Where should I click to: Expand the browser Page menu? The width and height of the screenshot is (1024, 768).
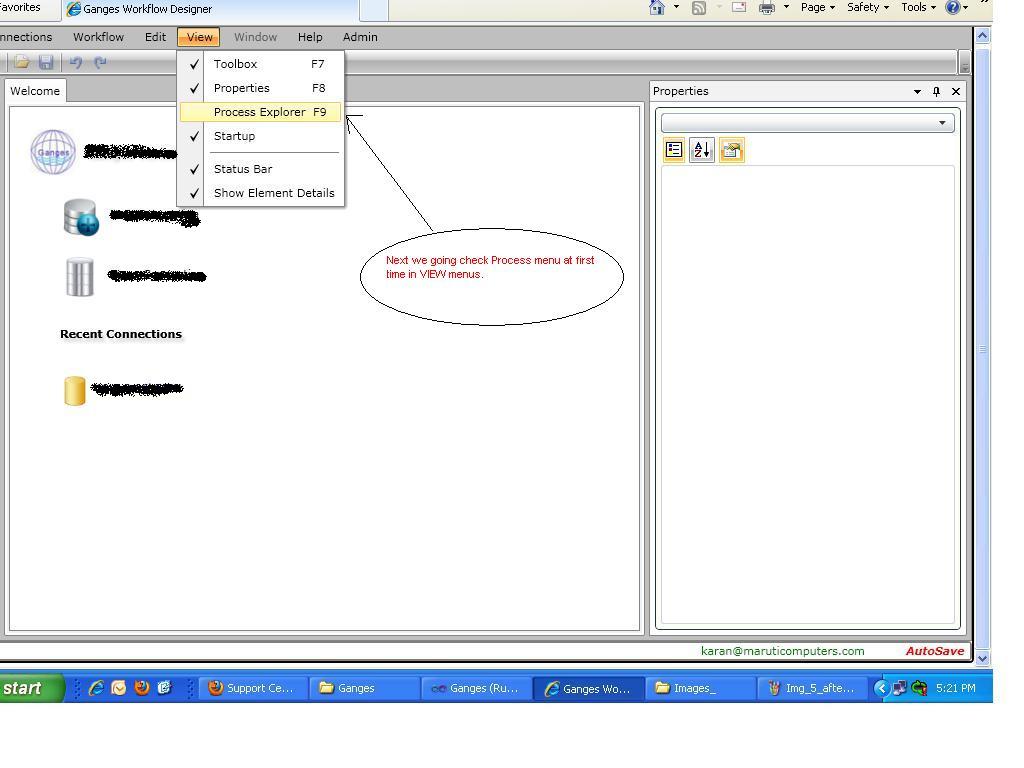[818, 7]
